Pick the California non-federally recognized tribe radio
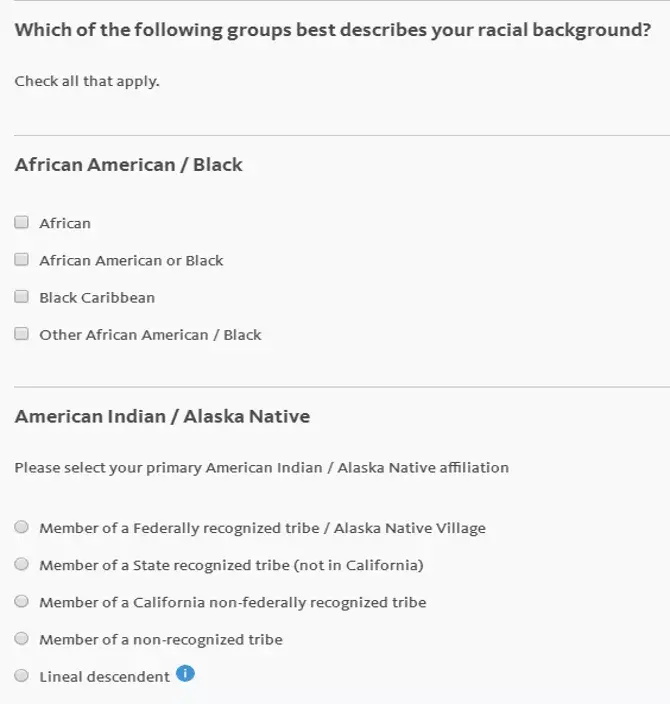The height and width of the screenshot is (704, 670). pyautogui.click(x=22, y=602)
